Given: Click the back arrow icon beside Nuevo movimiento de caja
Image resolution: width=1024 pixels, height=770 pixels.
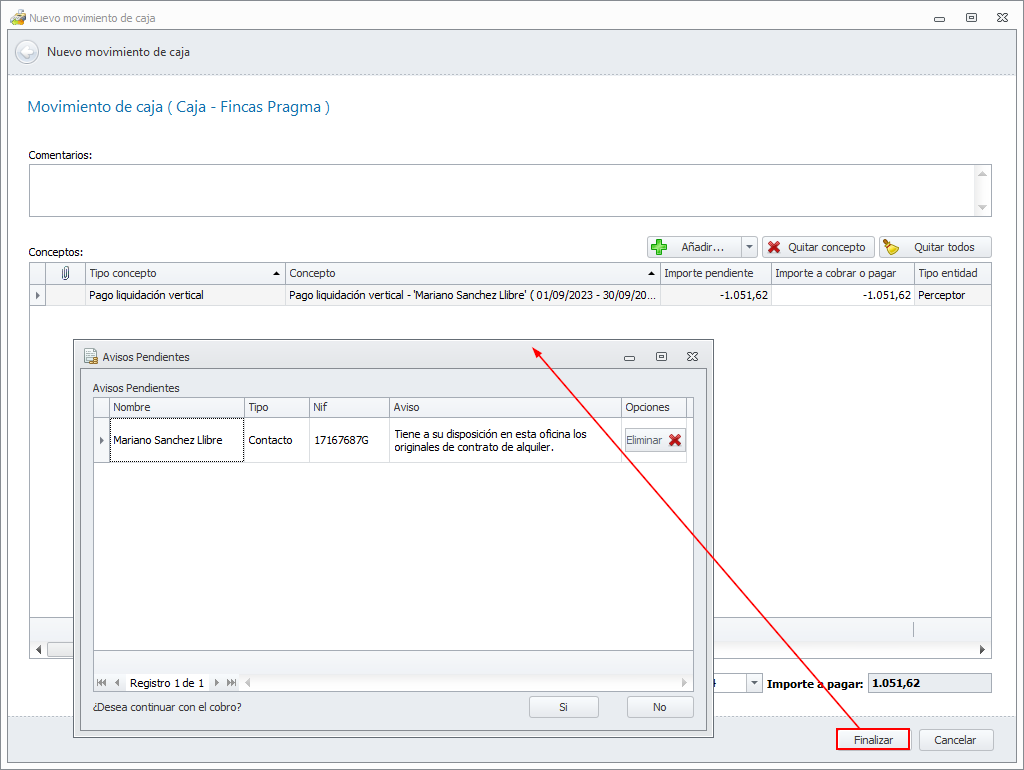Looking at the screenshot, I should click(27, 52).
